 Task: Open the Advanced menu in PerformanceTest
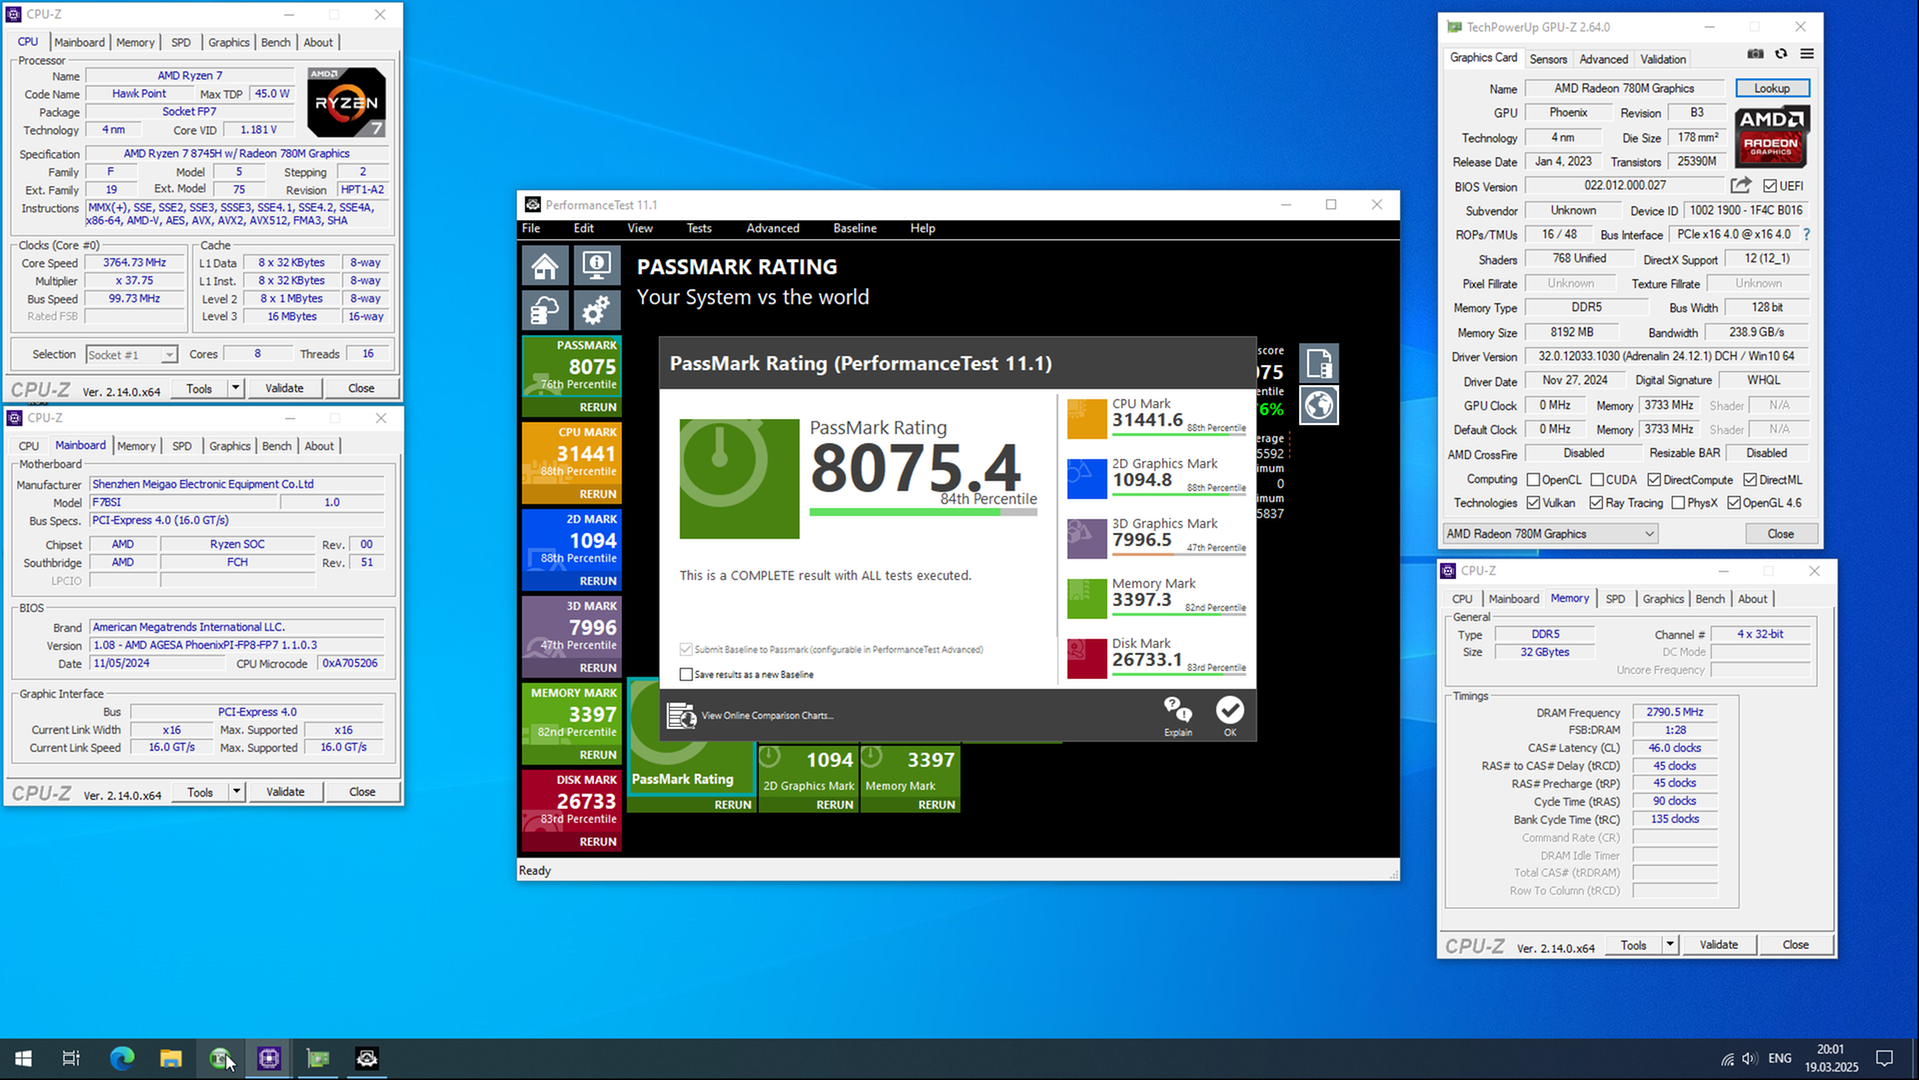[772, 228]
